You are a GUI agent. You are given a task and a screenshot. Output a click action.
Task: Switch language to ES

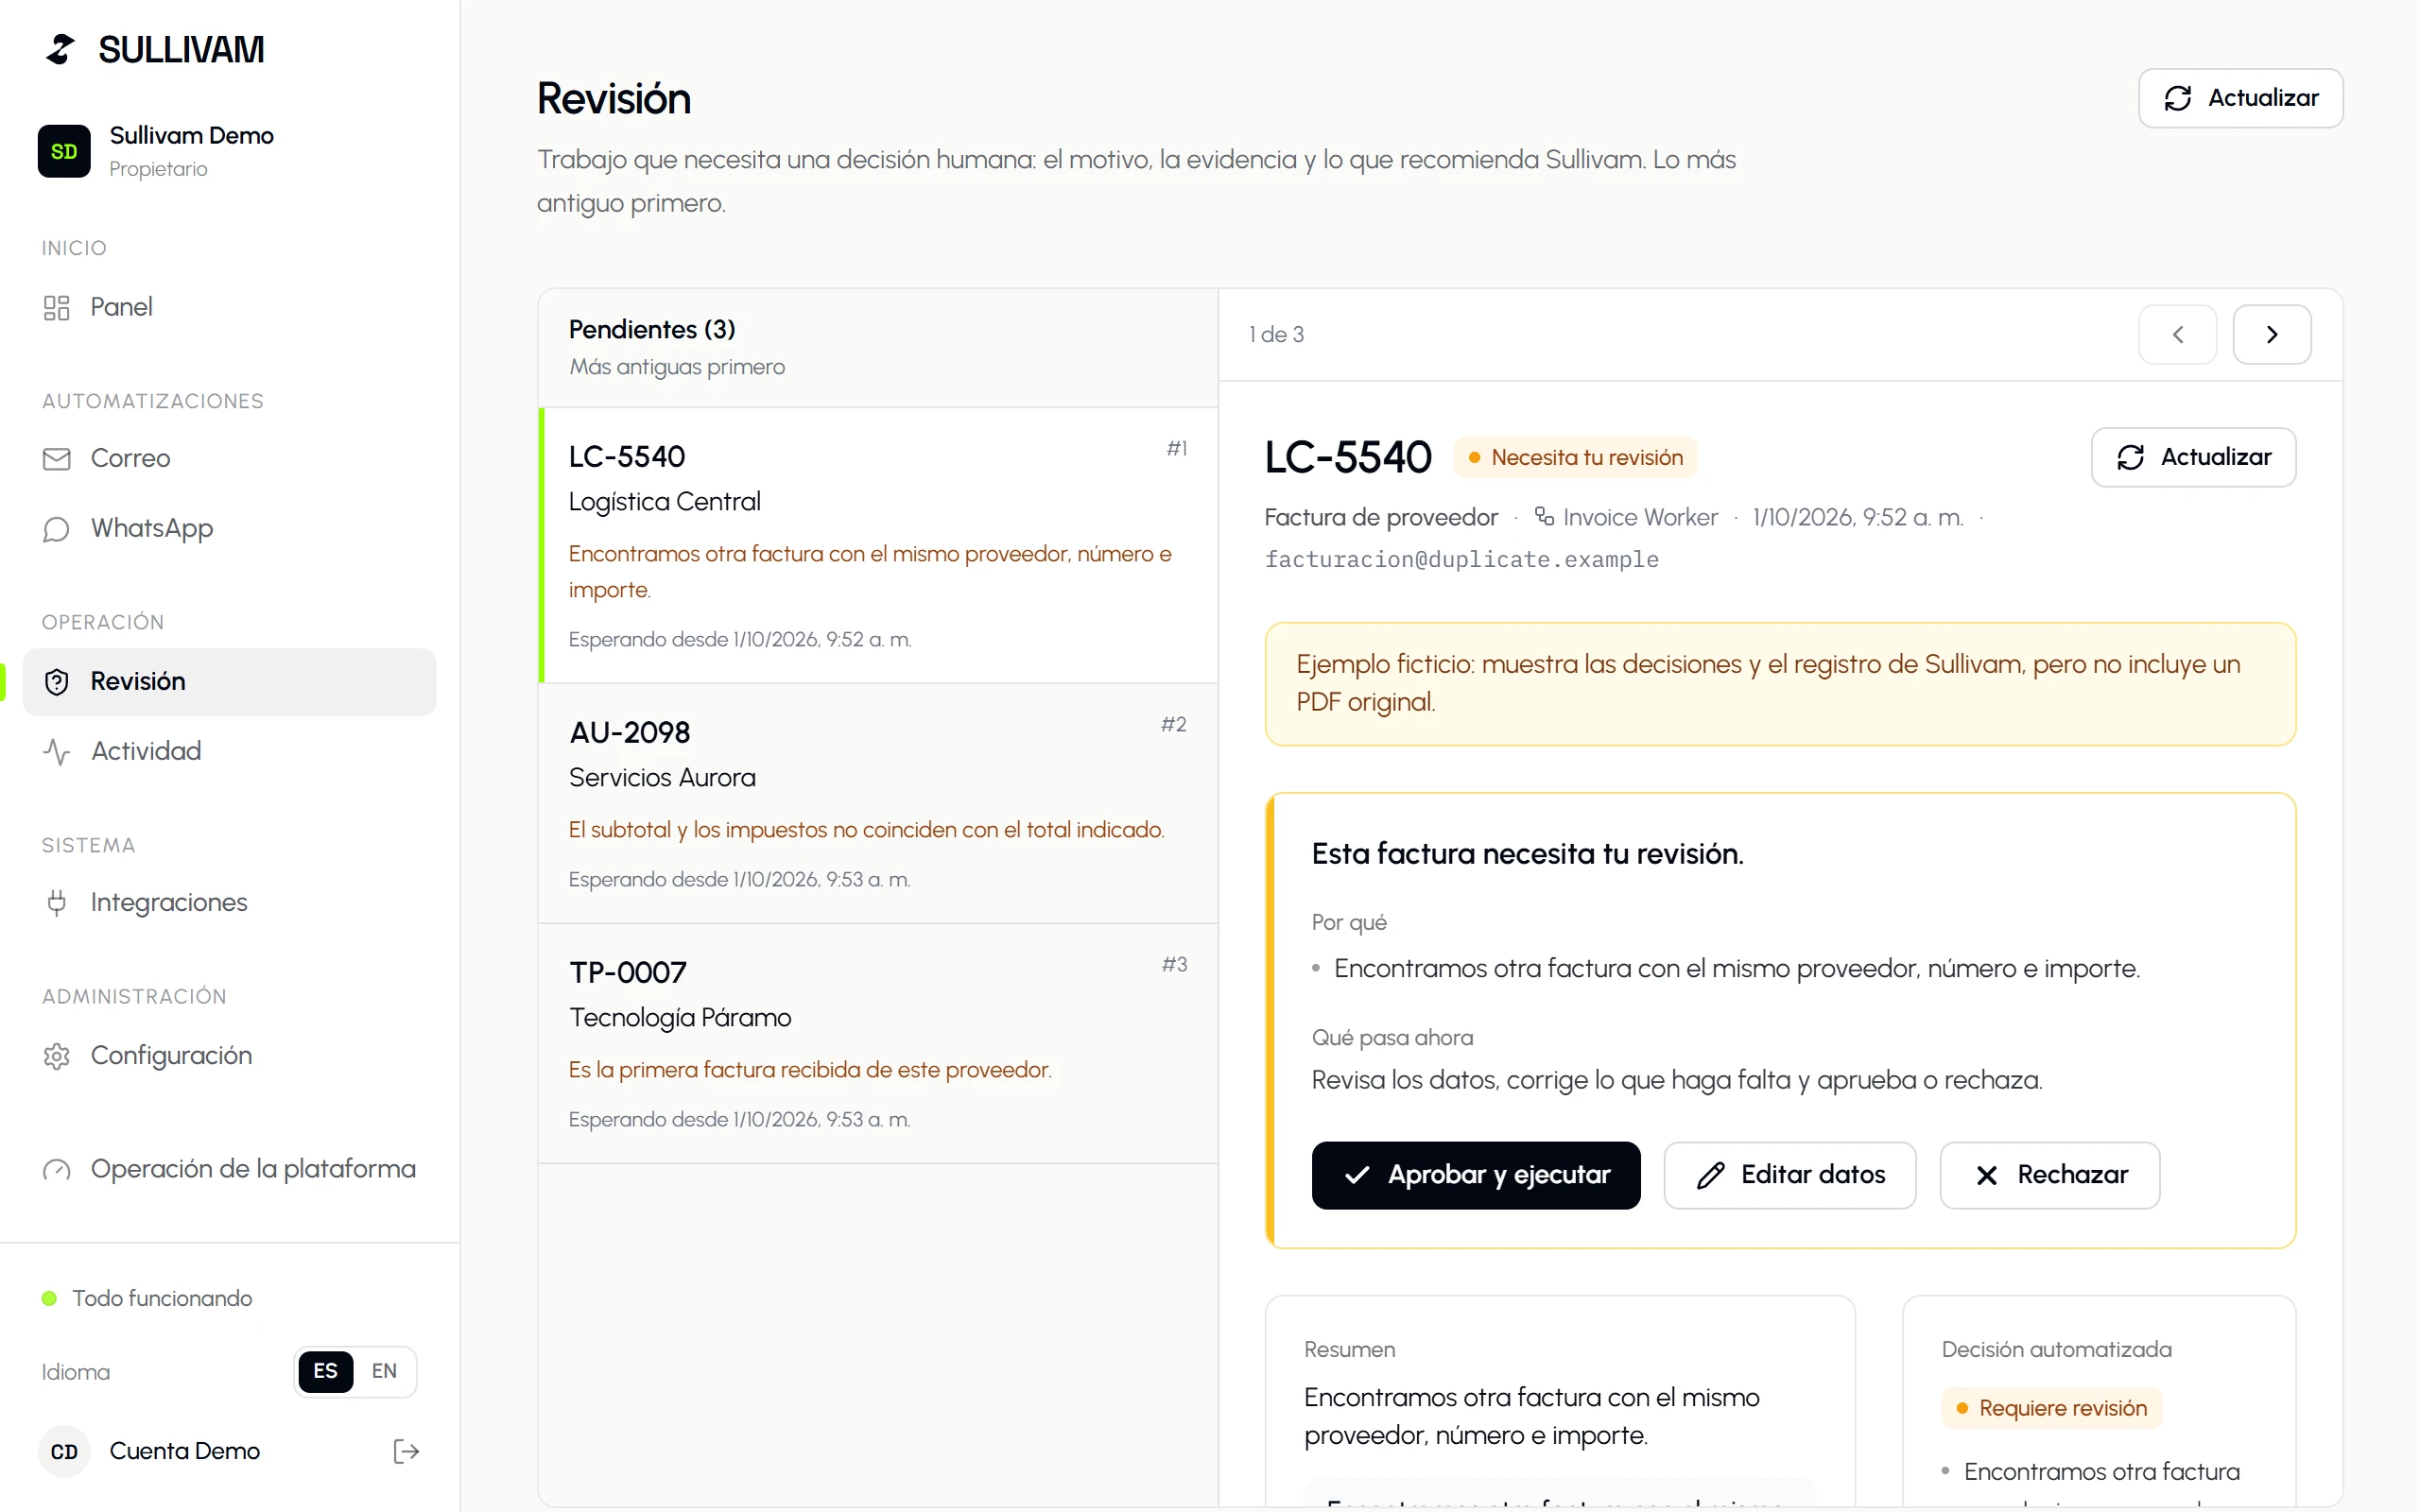coord(326,1371)
